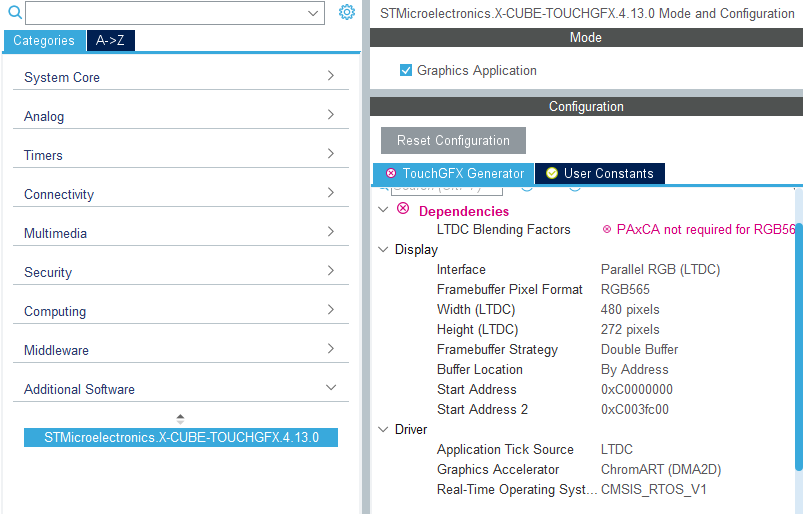Click the Framebuffer Strategy value Double Buffer
Viewport: 803px width, 514px height.
[x=640, y=349]
